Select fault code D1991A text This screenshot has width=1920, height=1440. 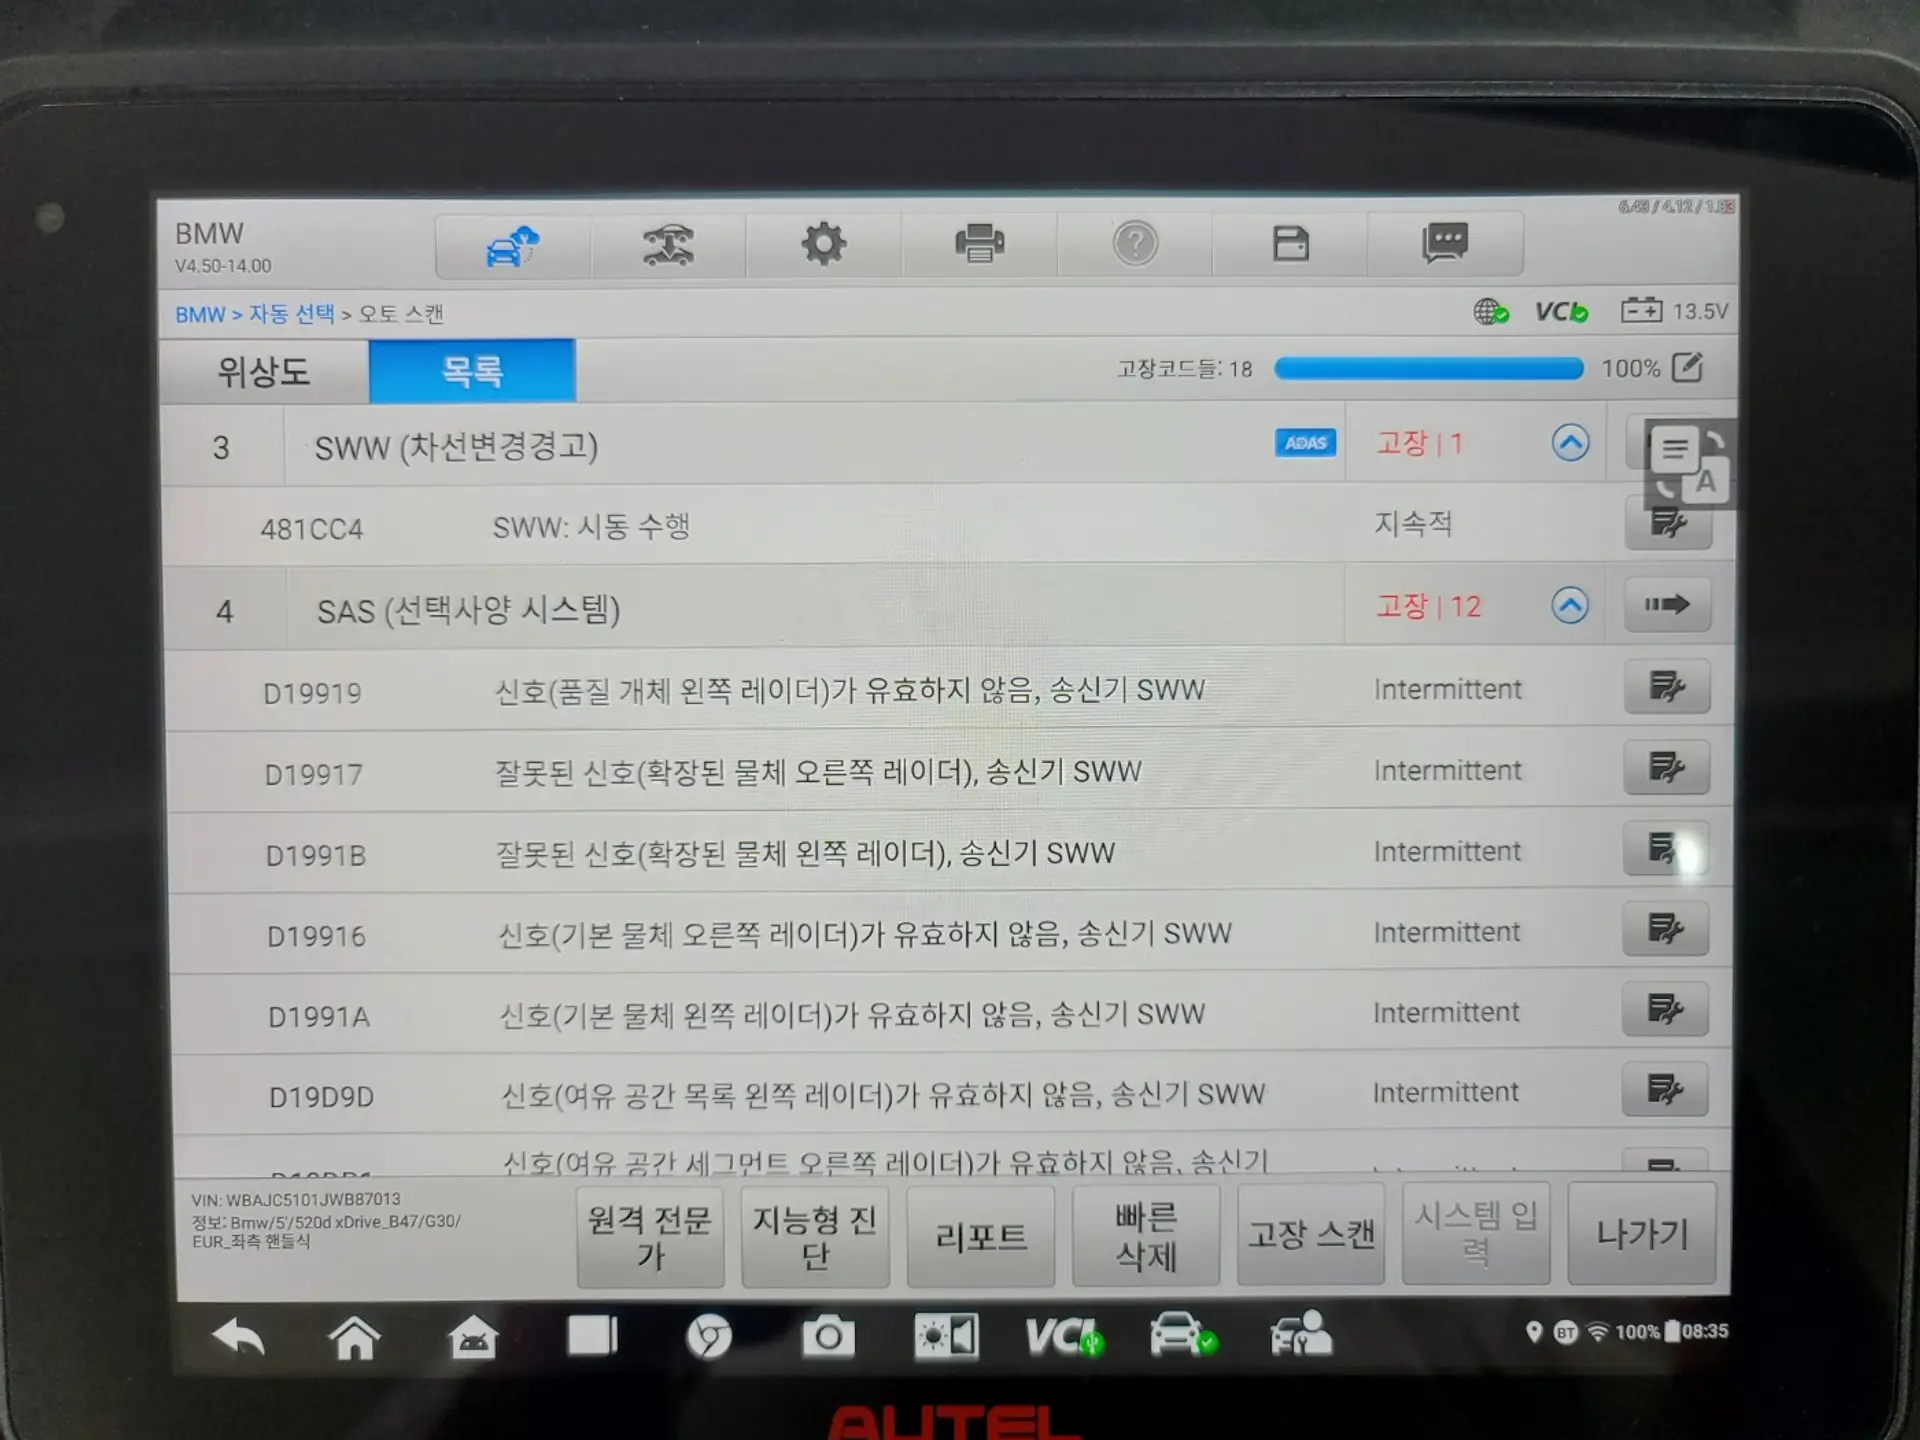pyautogui.click(x=319, y=1017)
